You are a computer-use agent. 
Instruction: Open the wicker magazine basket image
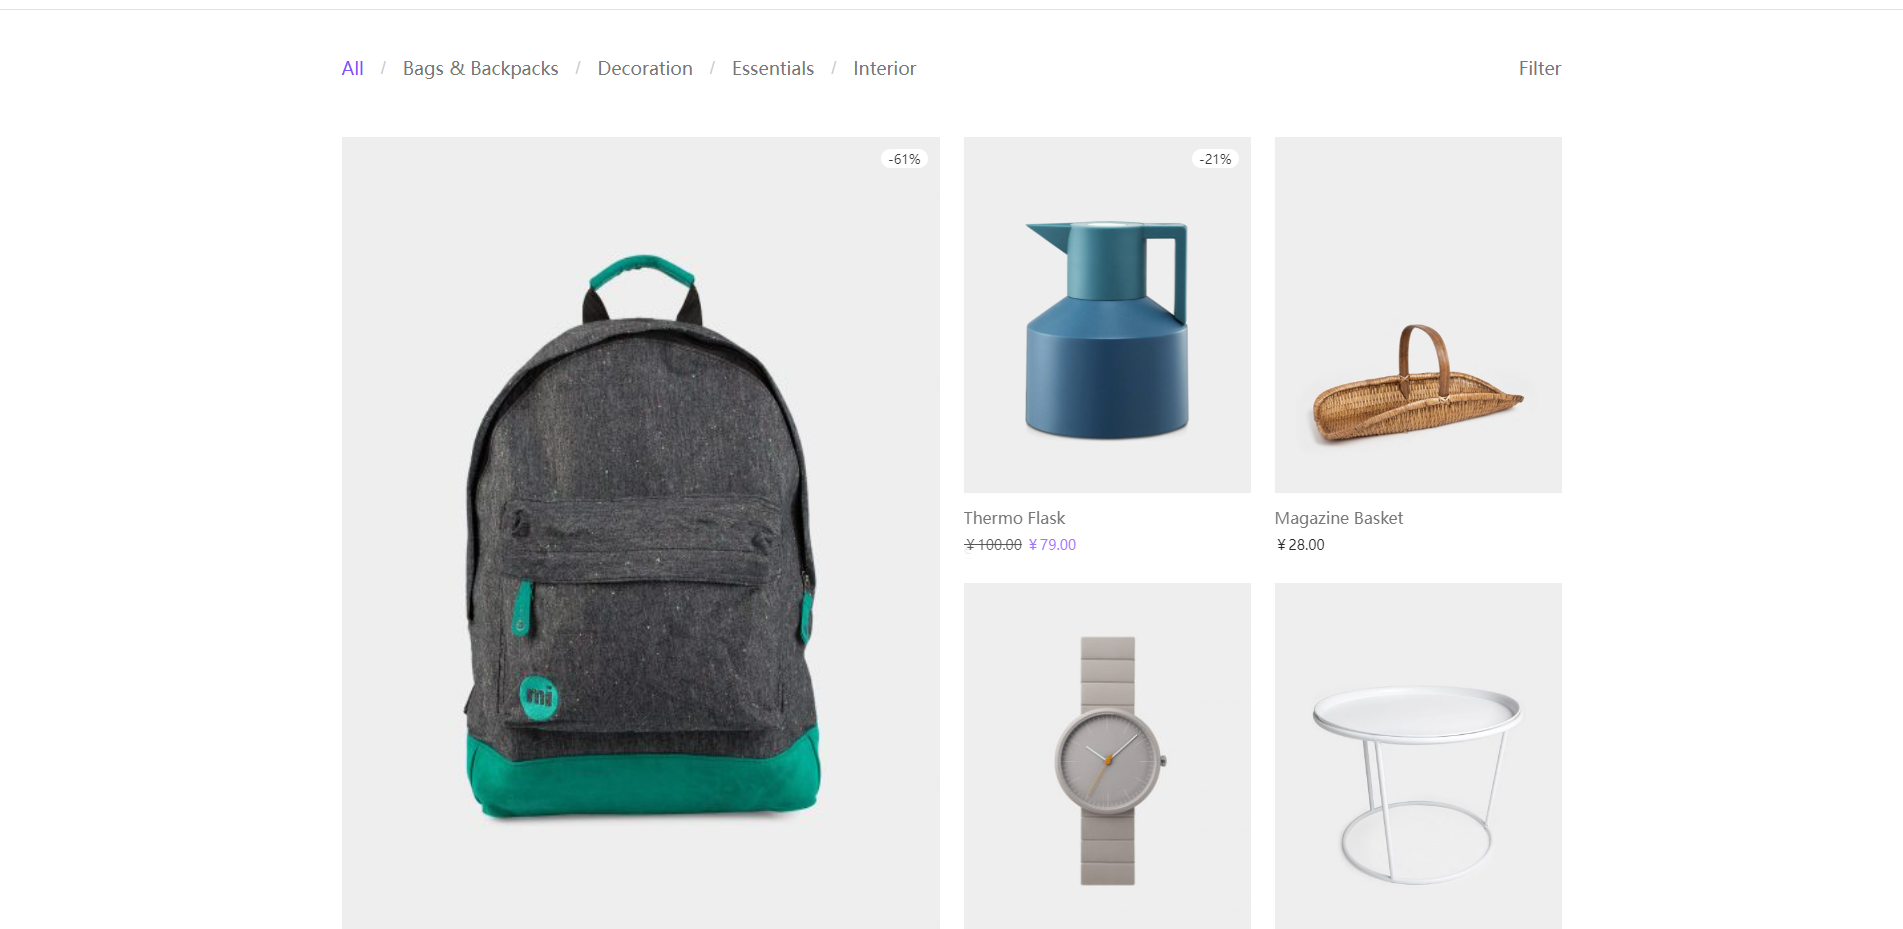click(1418, 315)
